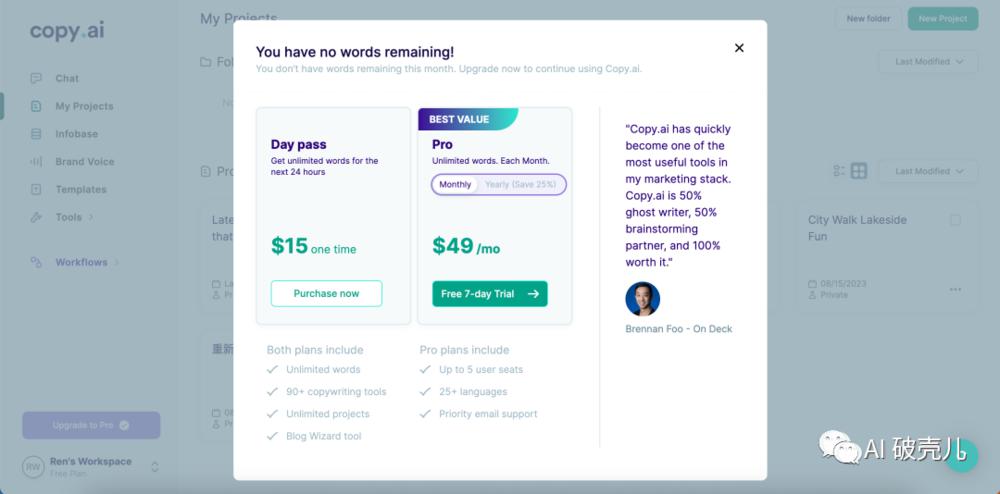The image size is (1000, 494).
Task: Click Brennan Foo's avatar photo
Action: pyautogui.click(x=642, y=299)
